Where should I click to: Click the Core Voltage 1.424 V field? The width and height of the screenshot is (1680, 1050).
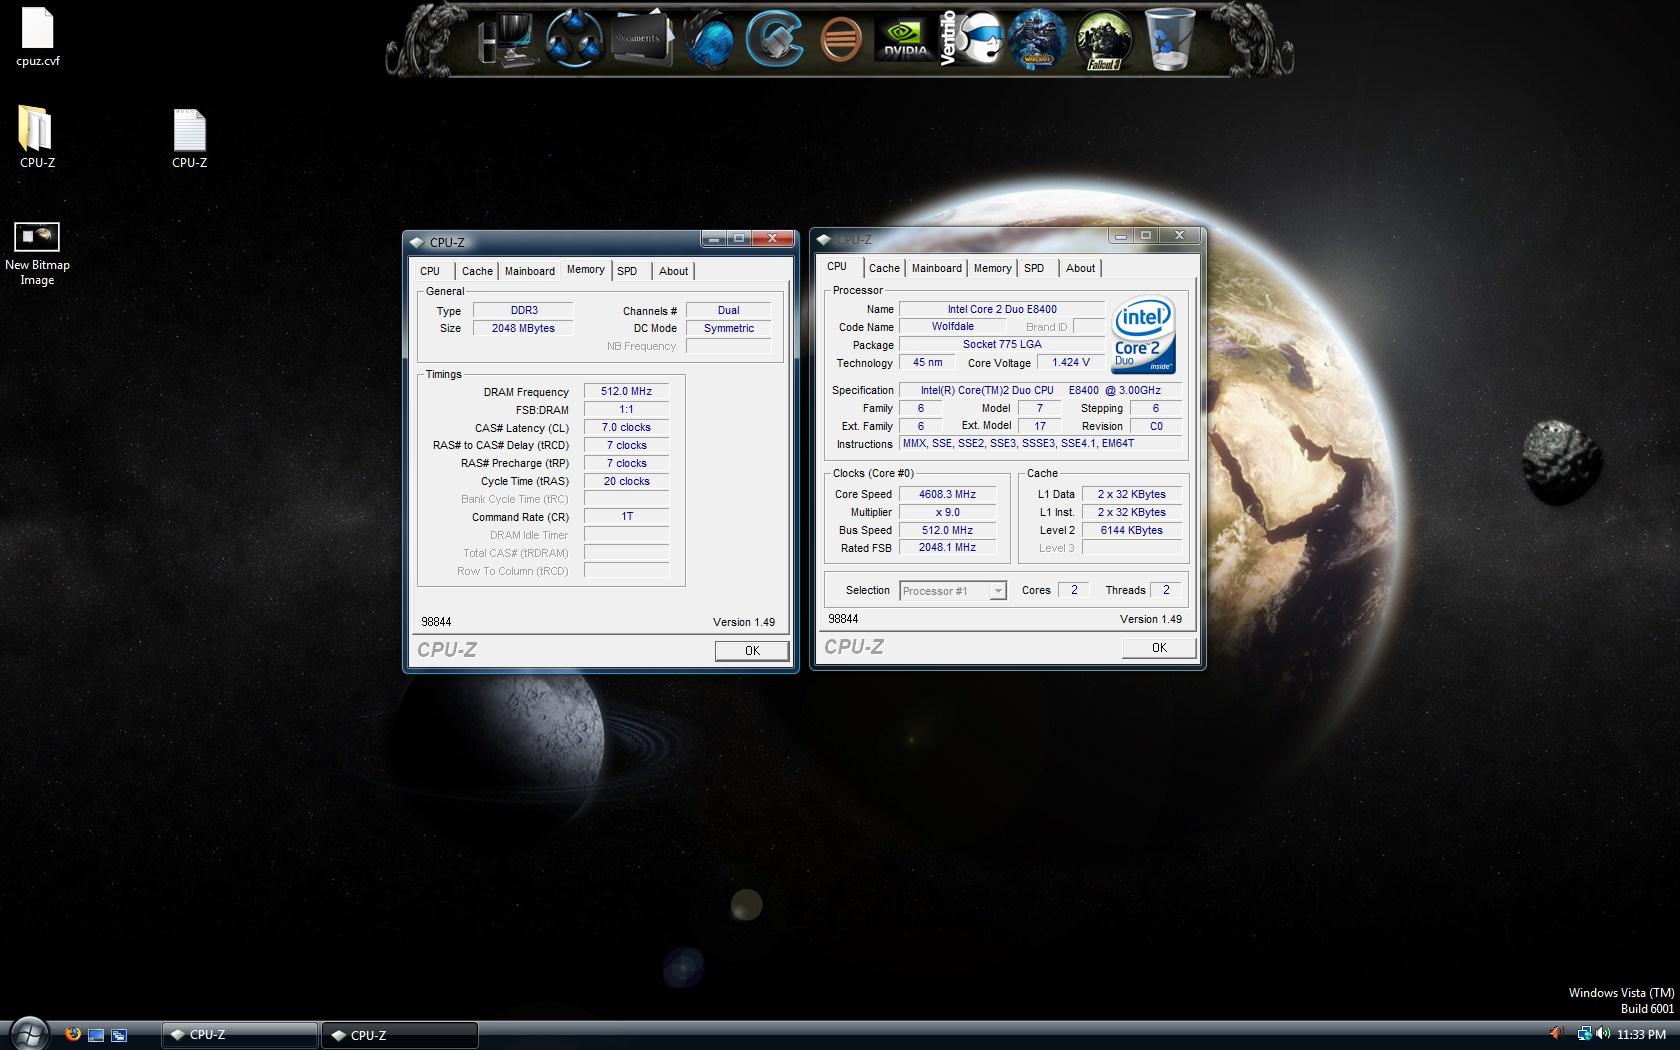tap(1071, 363)
